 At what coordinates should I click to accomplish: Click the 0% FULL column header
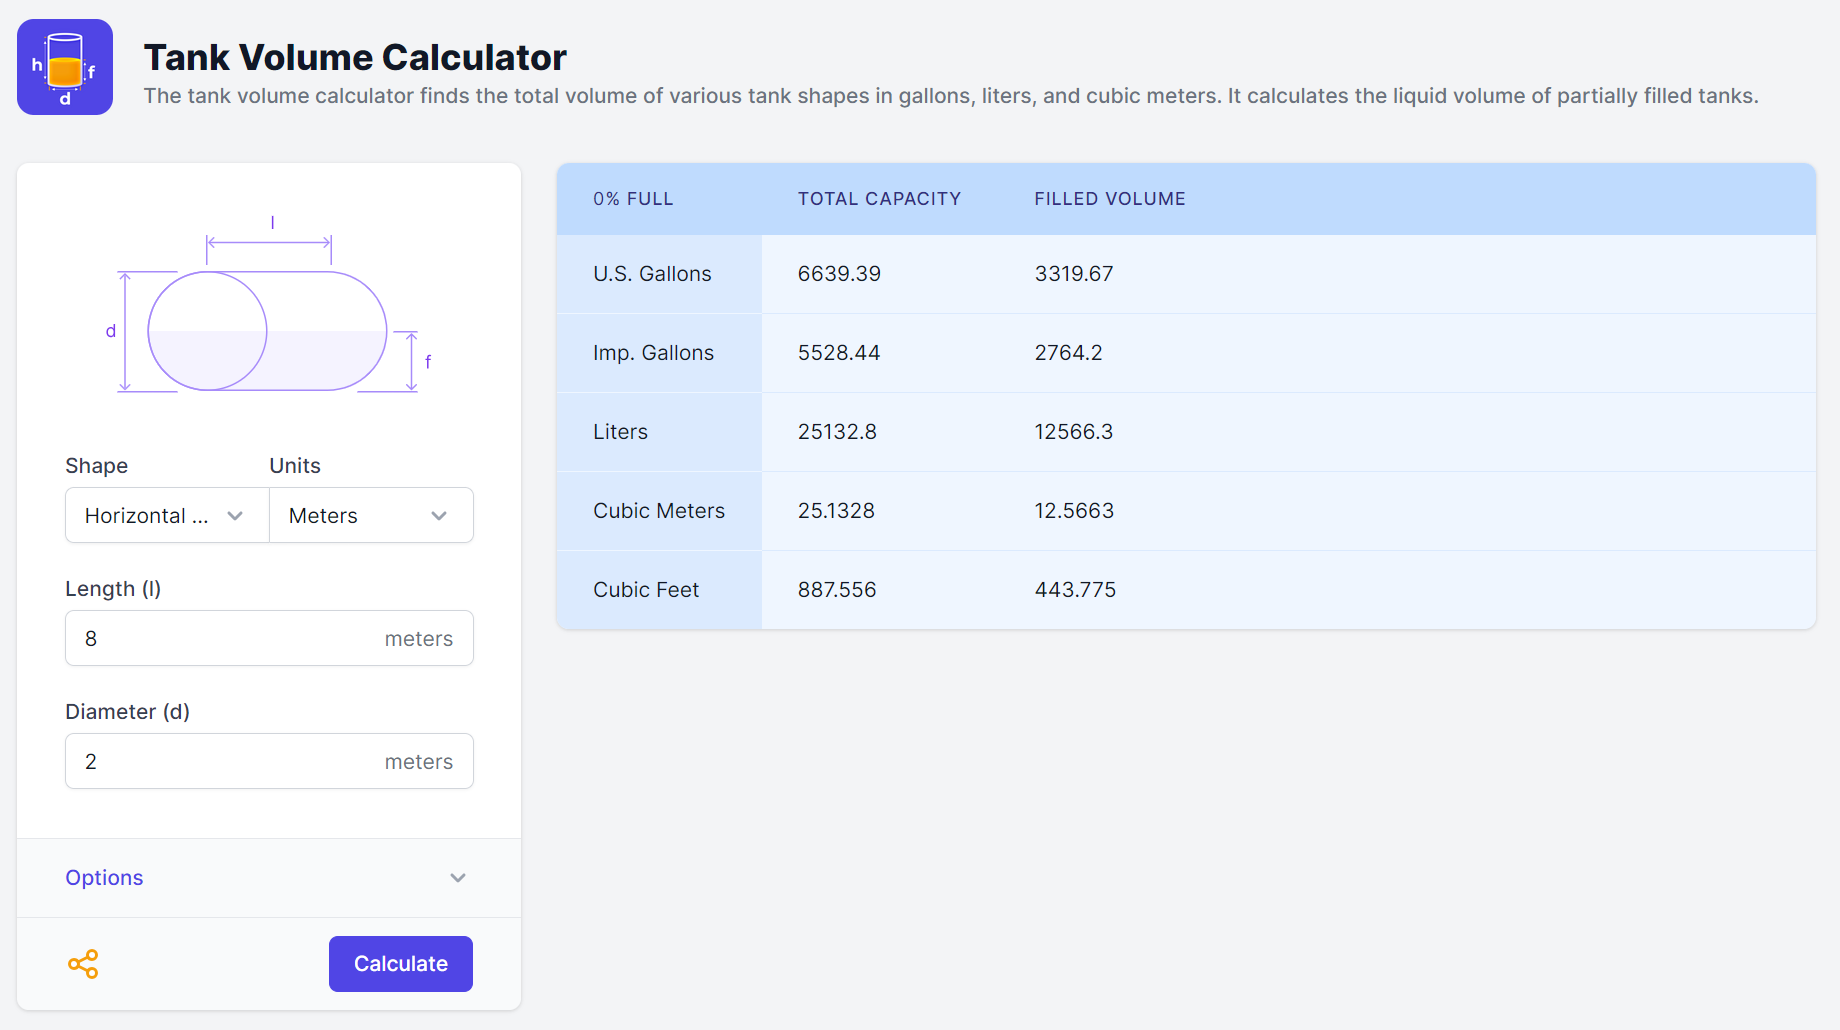(632, 198)
